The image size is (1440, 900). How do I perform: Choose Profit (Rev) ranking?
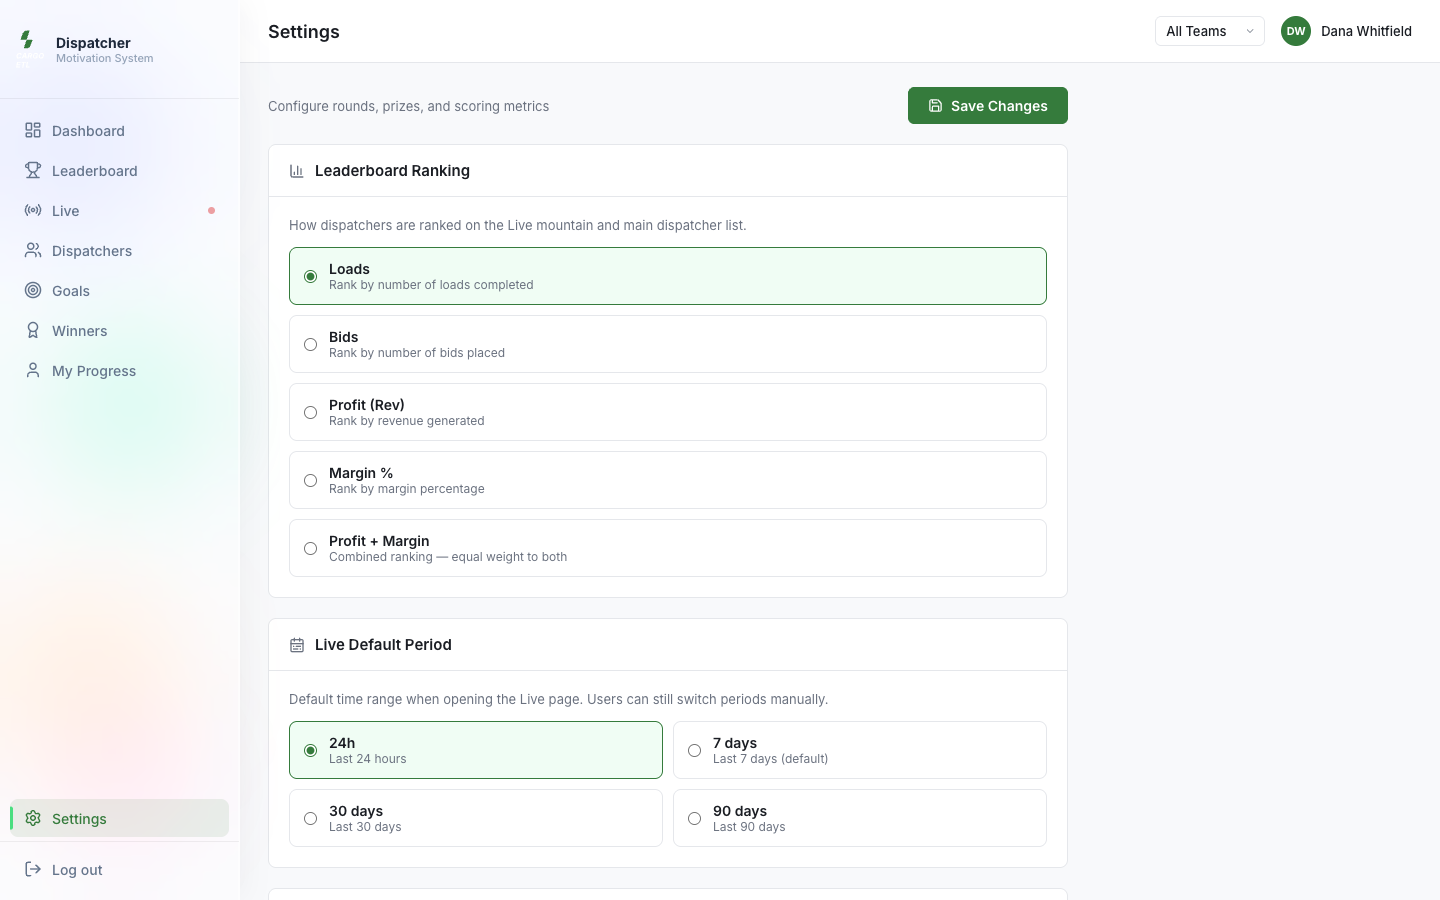(x=668, y=412)
